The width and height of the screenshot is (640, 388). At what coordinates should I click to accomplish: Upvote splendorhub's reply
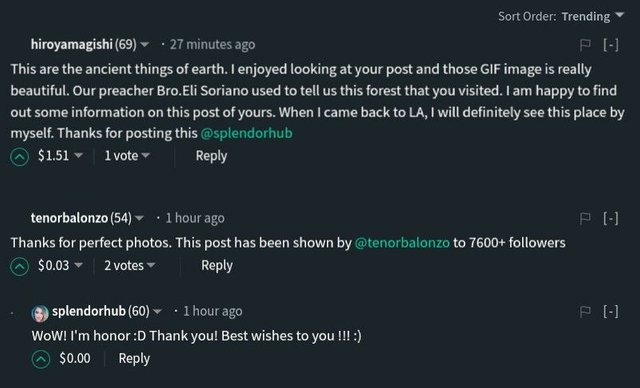(x=41, y=359)
